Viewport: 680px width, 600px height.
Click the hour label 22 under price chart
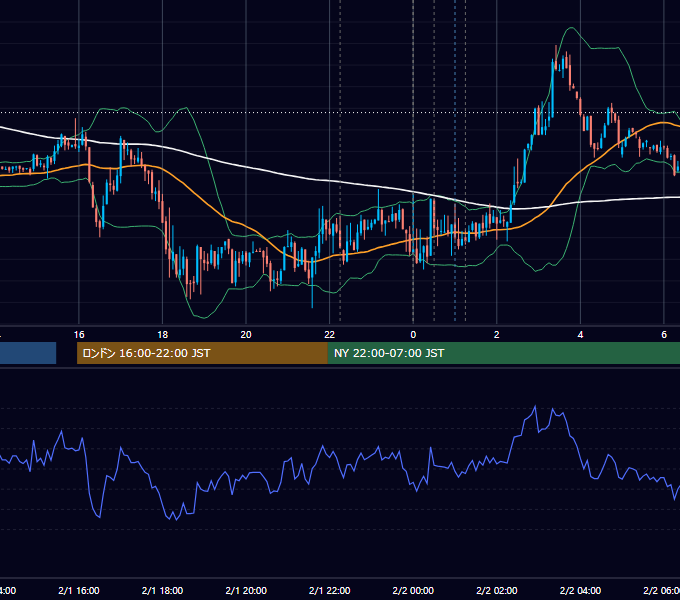(x=330, y=335)
